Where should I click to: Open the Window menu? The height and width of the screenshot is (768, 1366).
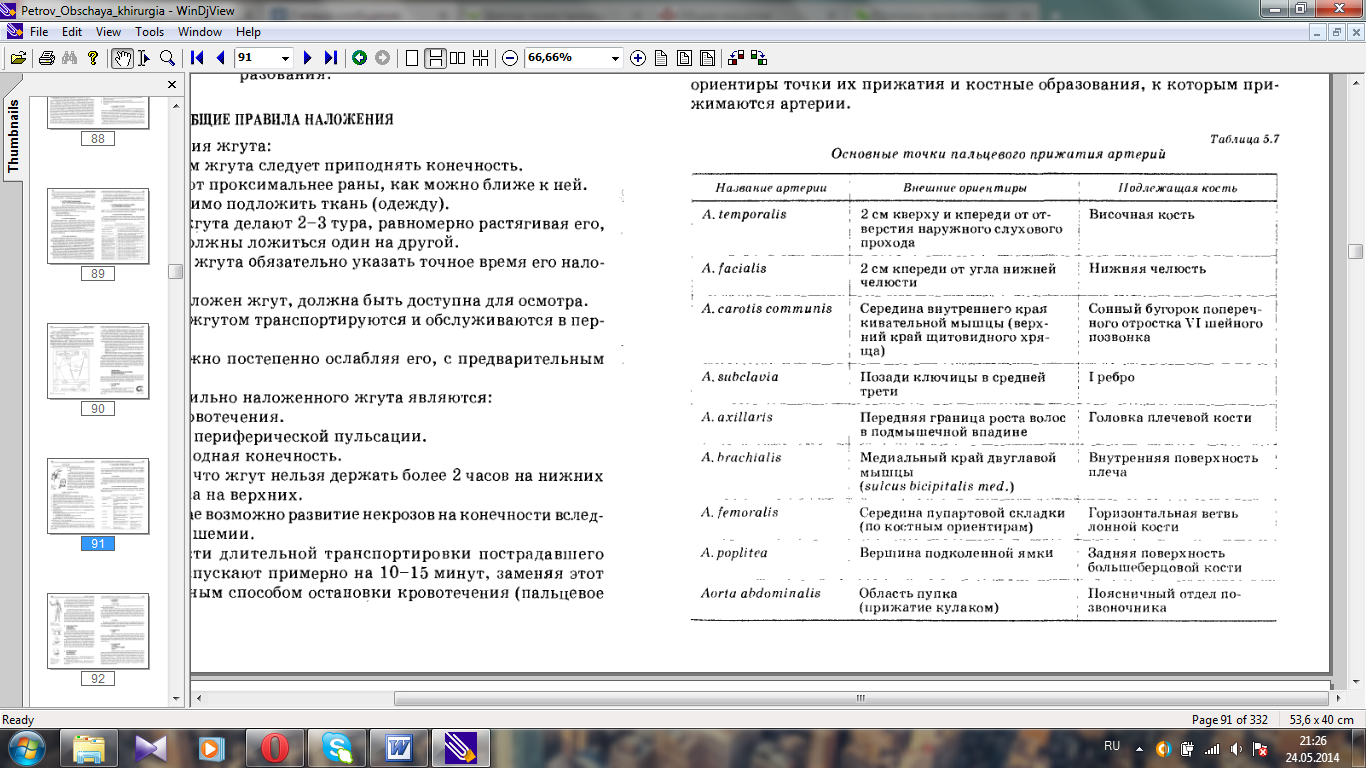(200, 32)
